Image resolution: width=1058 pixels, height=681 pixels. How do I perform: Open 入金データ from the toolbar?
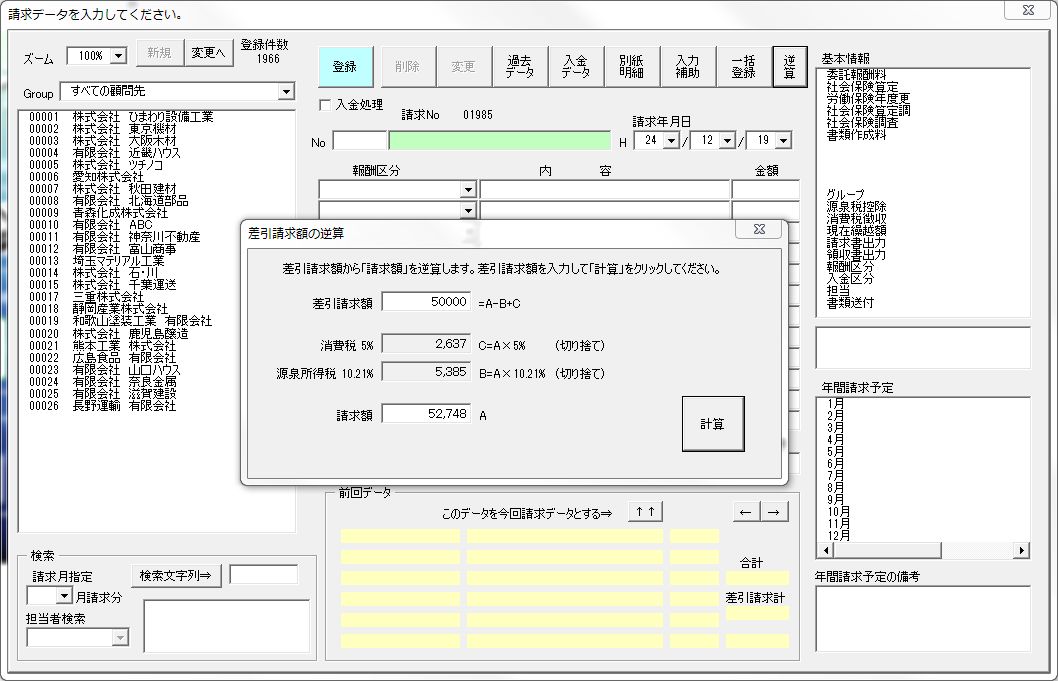[576, 67]
